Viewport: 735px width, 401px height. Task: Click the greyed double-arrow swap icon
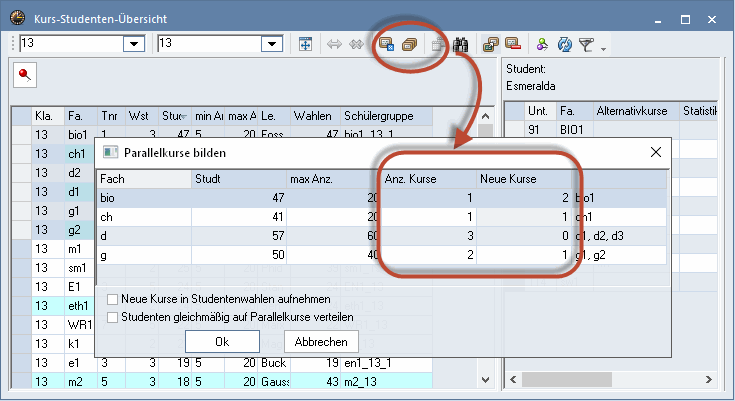point(334,45)
